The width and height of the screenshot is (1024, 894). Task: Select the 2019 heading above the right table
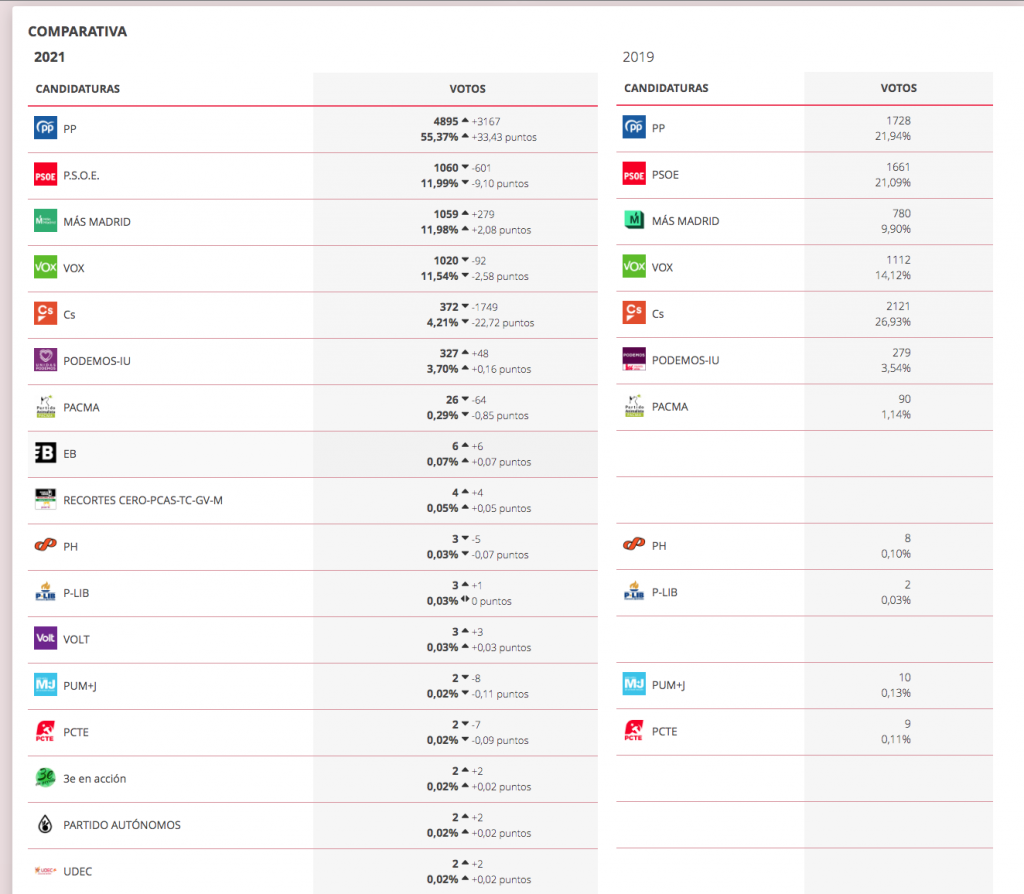pyautogui.click(x=638, y=57)
